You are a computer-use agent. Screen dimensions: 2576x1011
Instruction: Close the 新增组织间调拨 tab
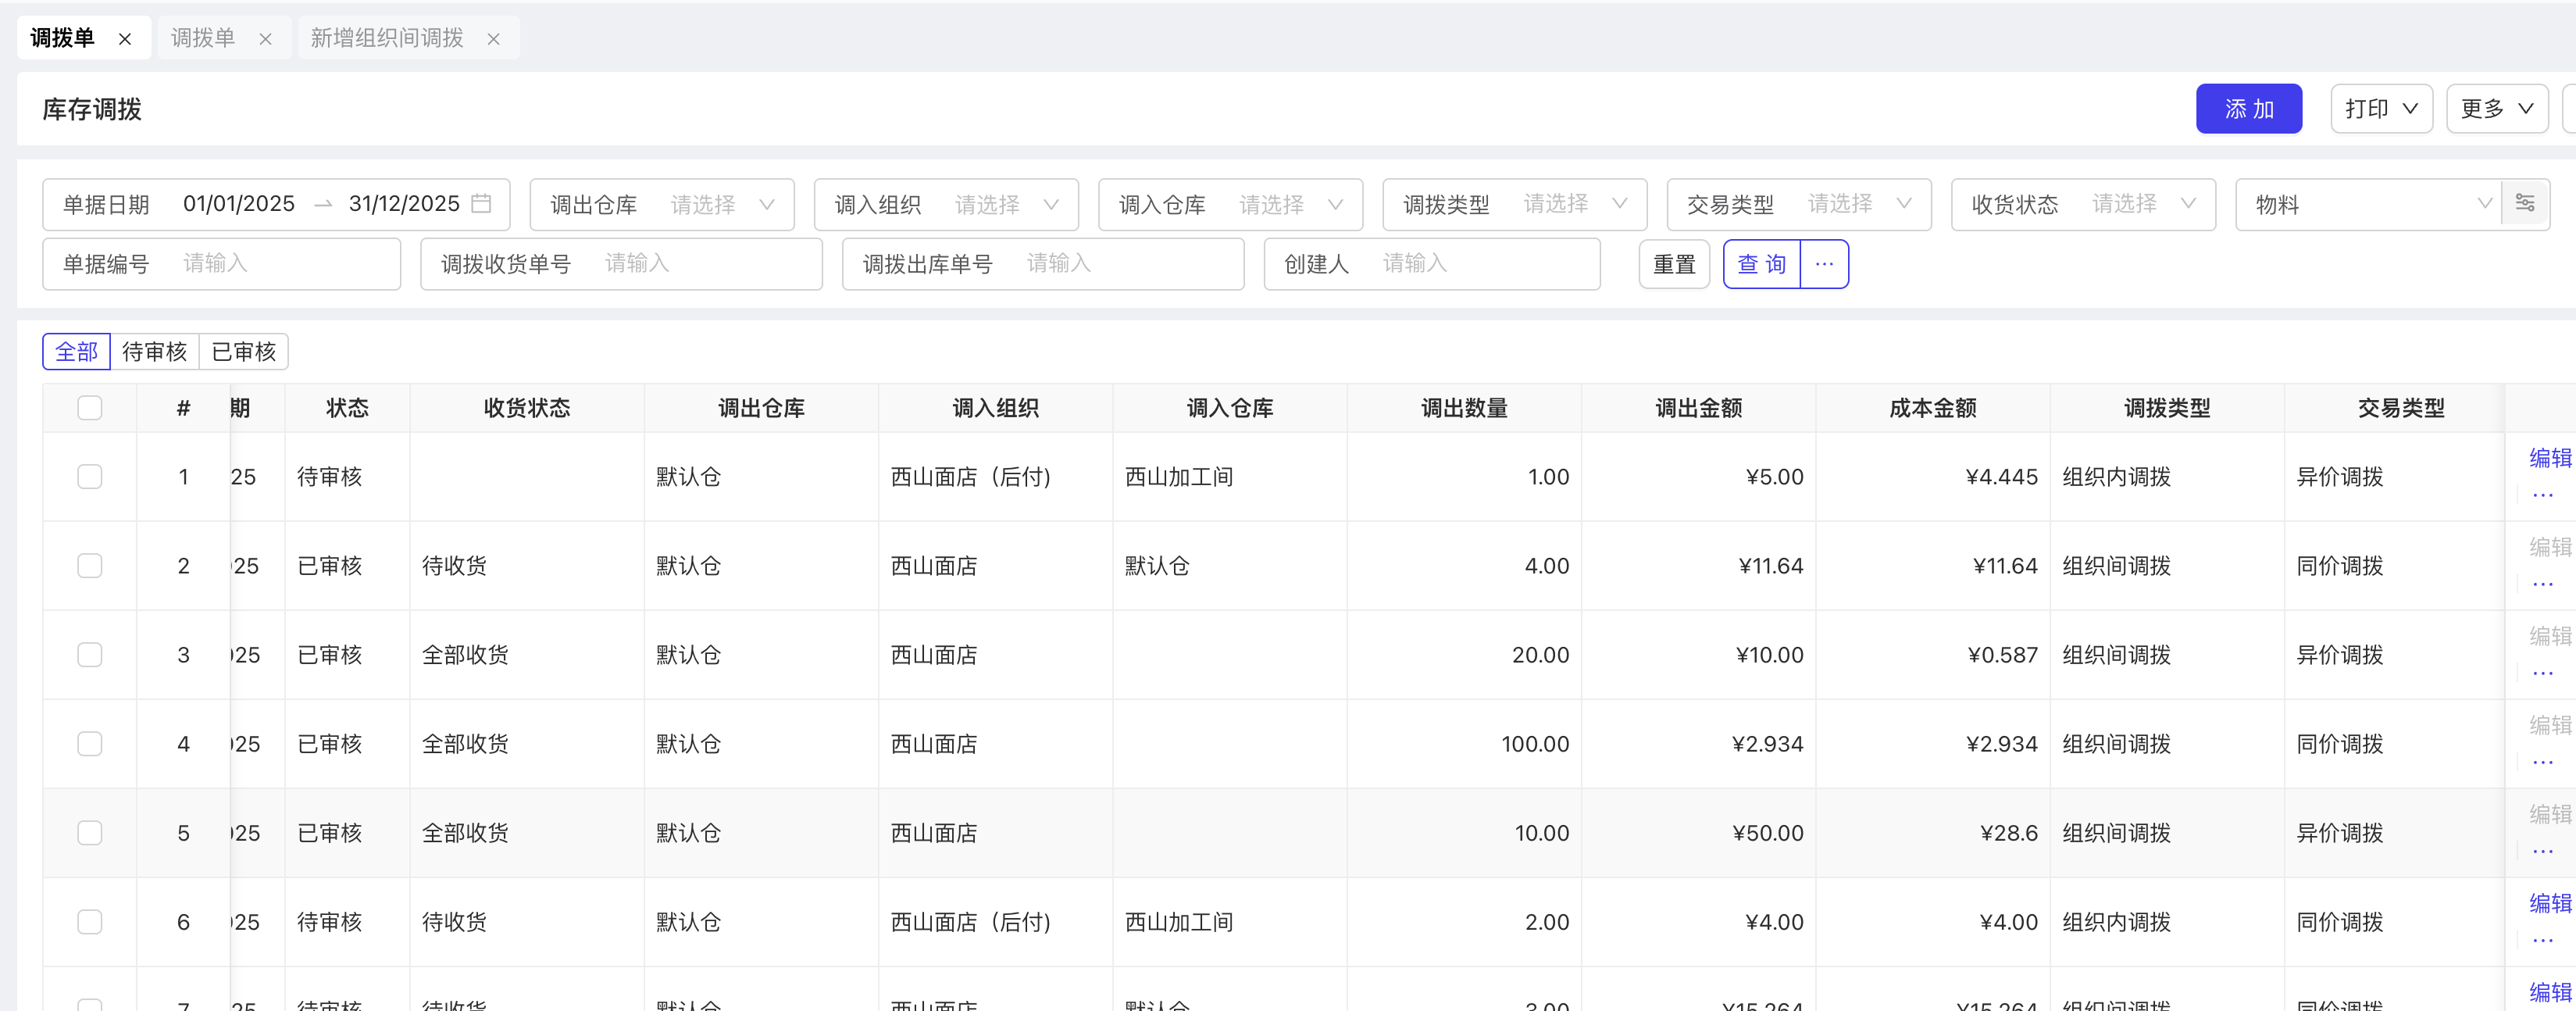coord(493,39)
